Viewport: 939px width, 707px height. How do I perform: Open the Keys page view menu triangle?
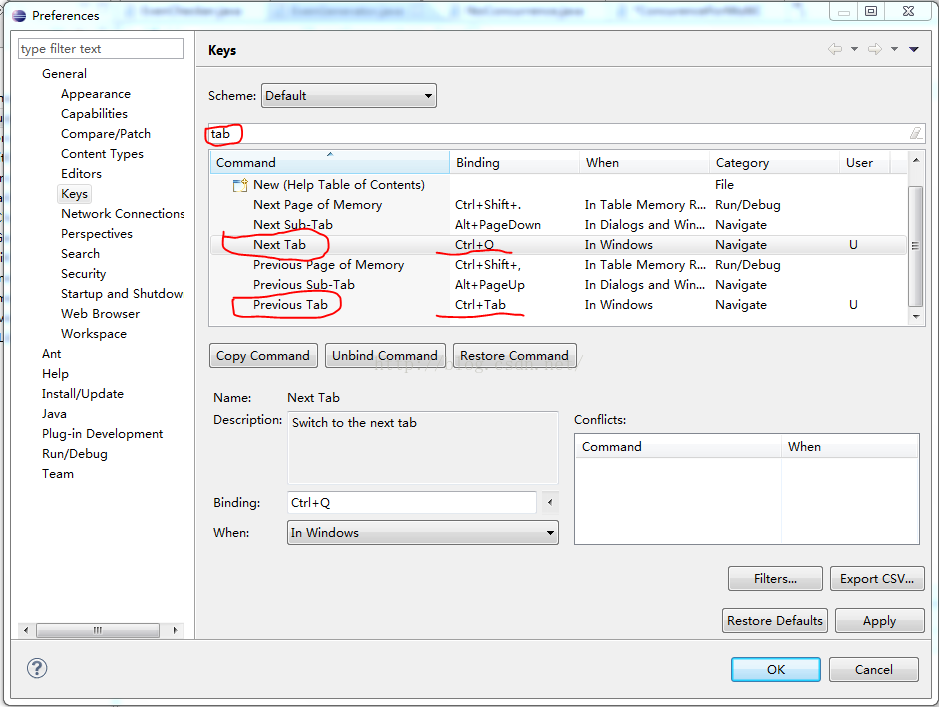pos(914,49)
